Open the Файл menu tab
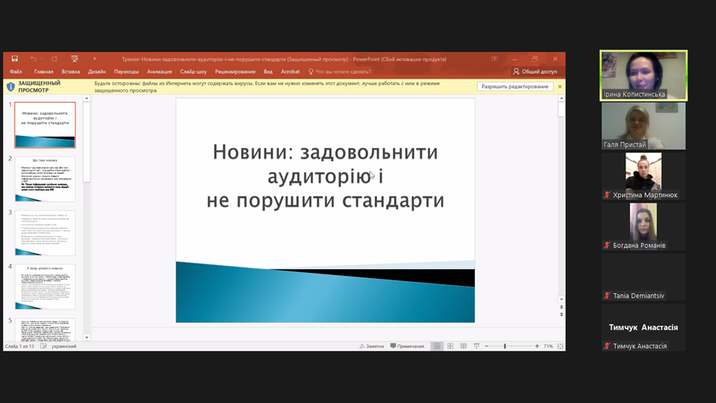Image resolution: width=716 pixels, height=403 pixels. [16, 72]
